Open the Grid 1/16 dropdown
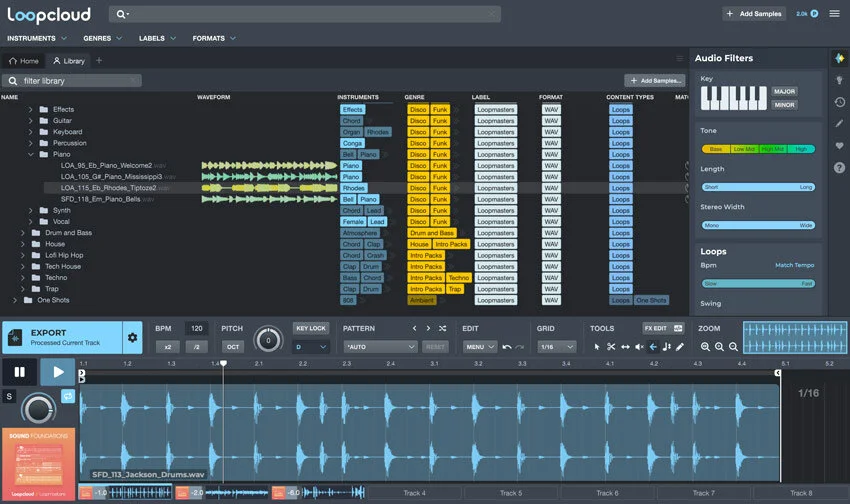The width and height of the screenshot is (850, 504). click(x=556, y=347)
